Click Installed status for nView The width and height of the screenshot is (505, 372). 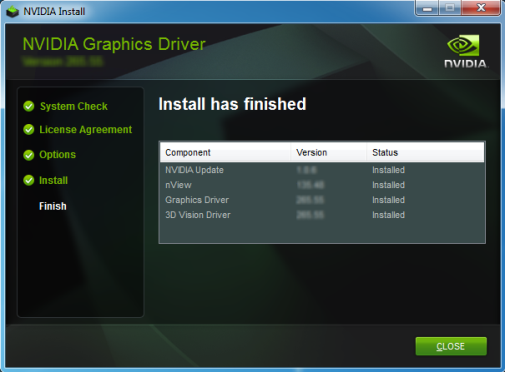(388, 185)
